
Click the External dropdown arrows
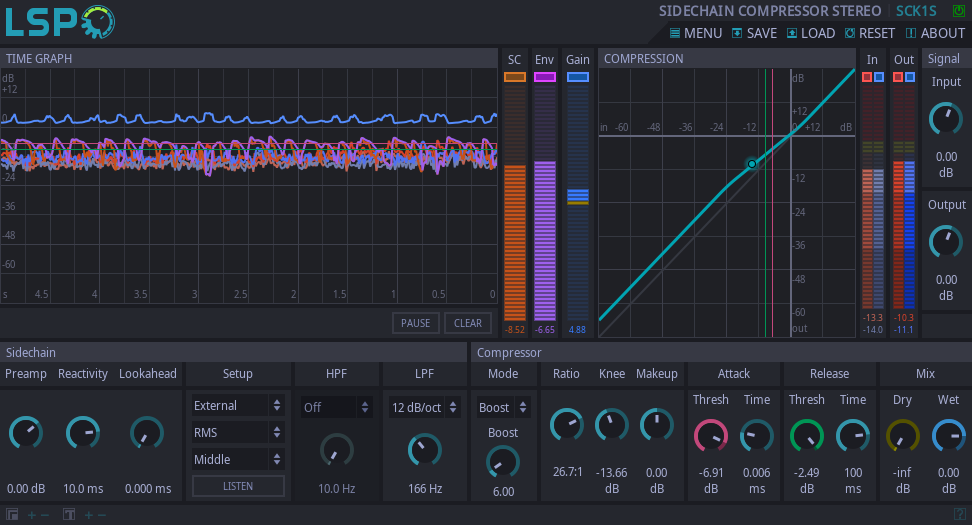[276, 405]
